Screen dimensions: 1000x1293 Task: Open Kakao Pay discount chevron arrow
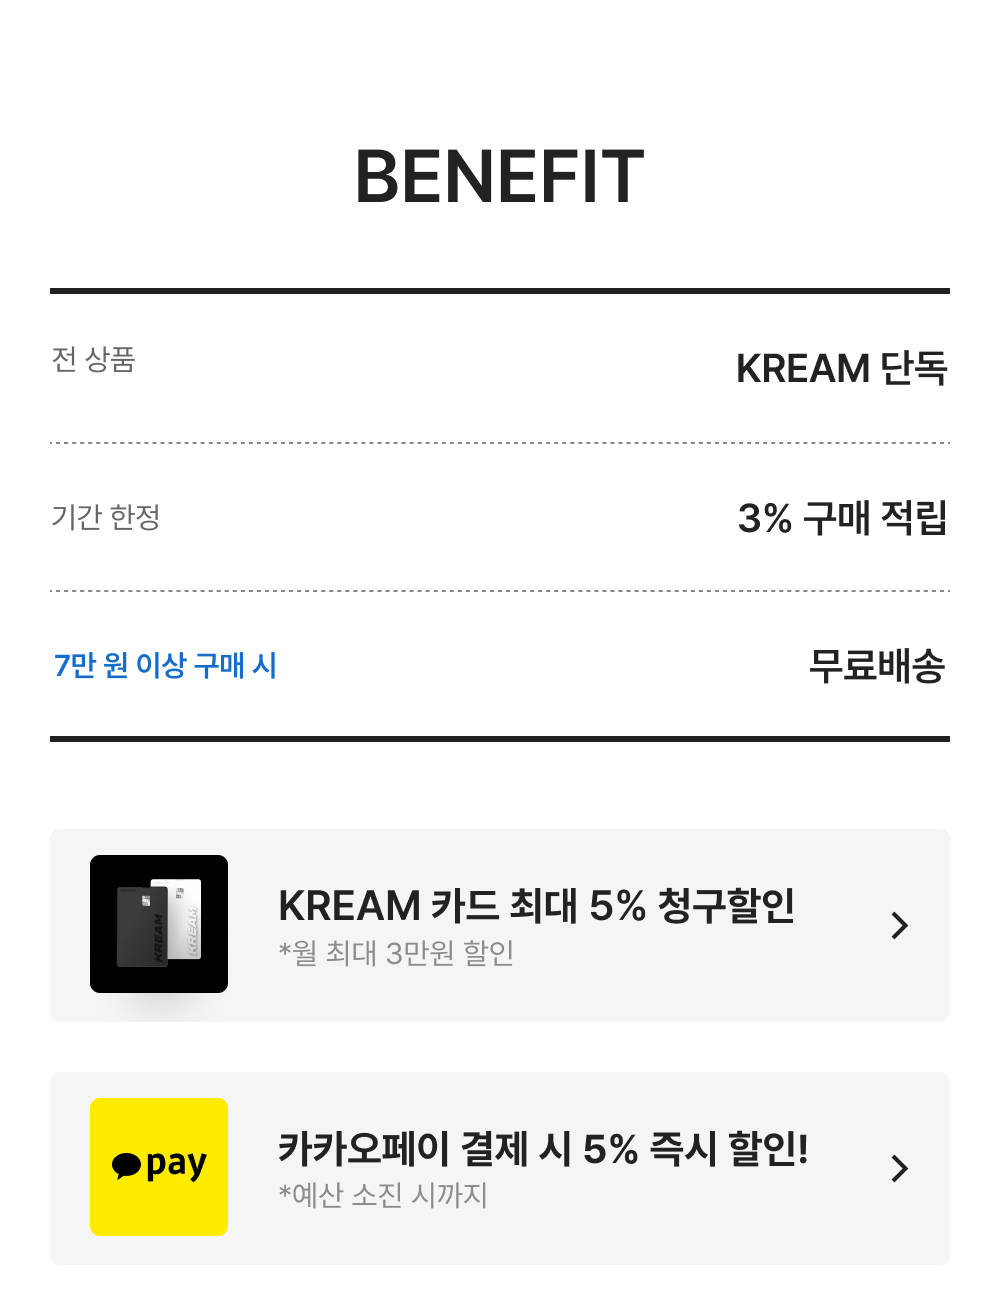899,1168
